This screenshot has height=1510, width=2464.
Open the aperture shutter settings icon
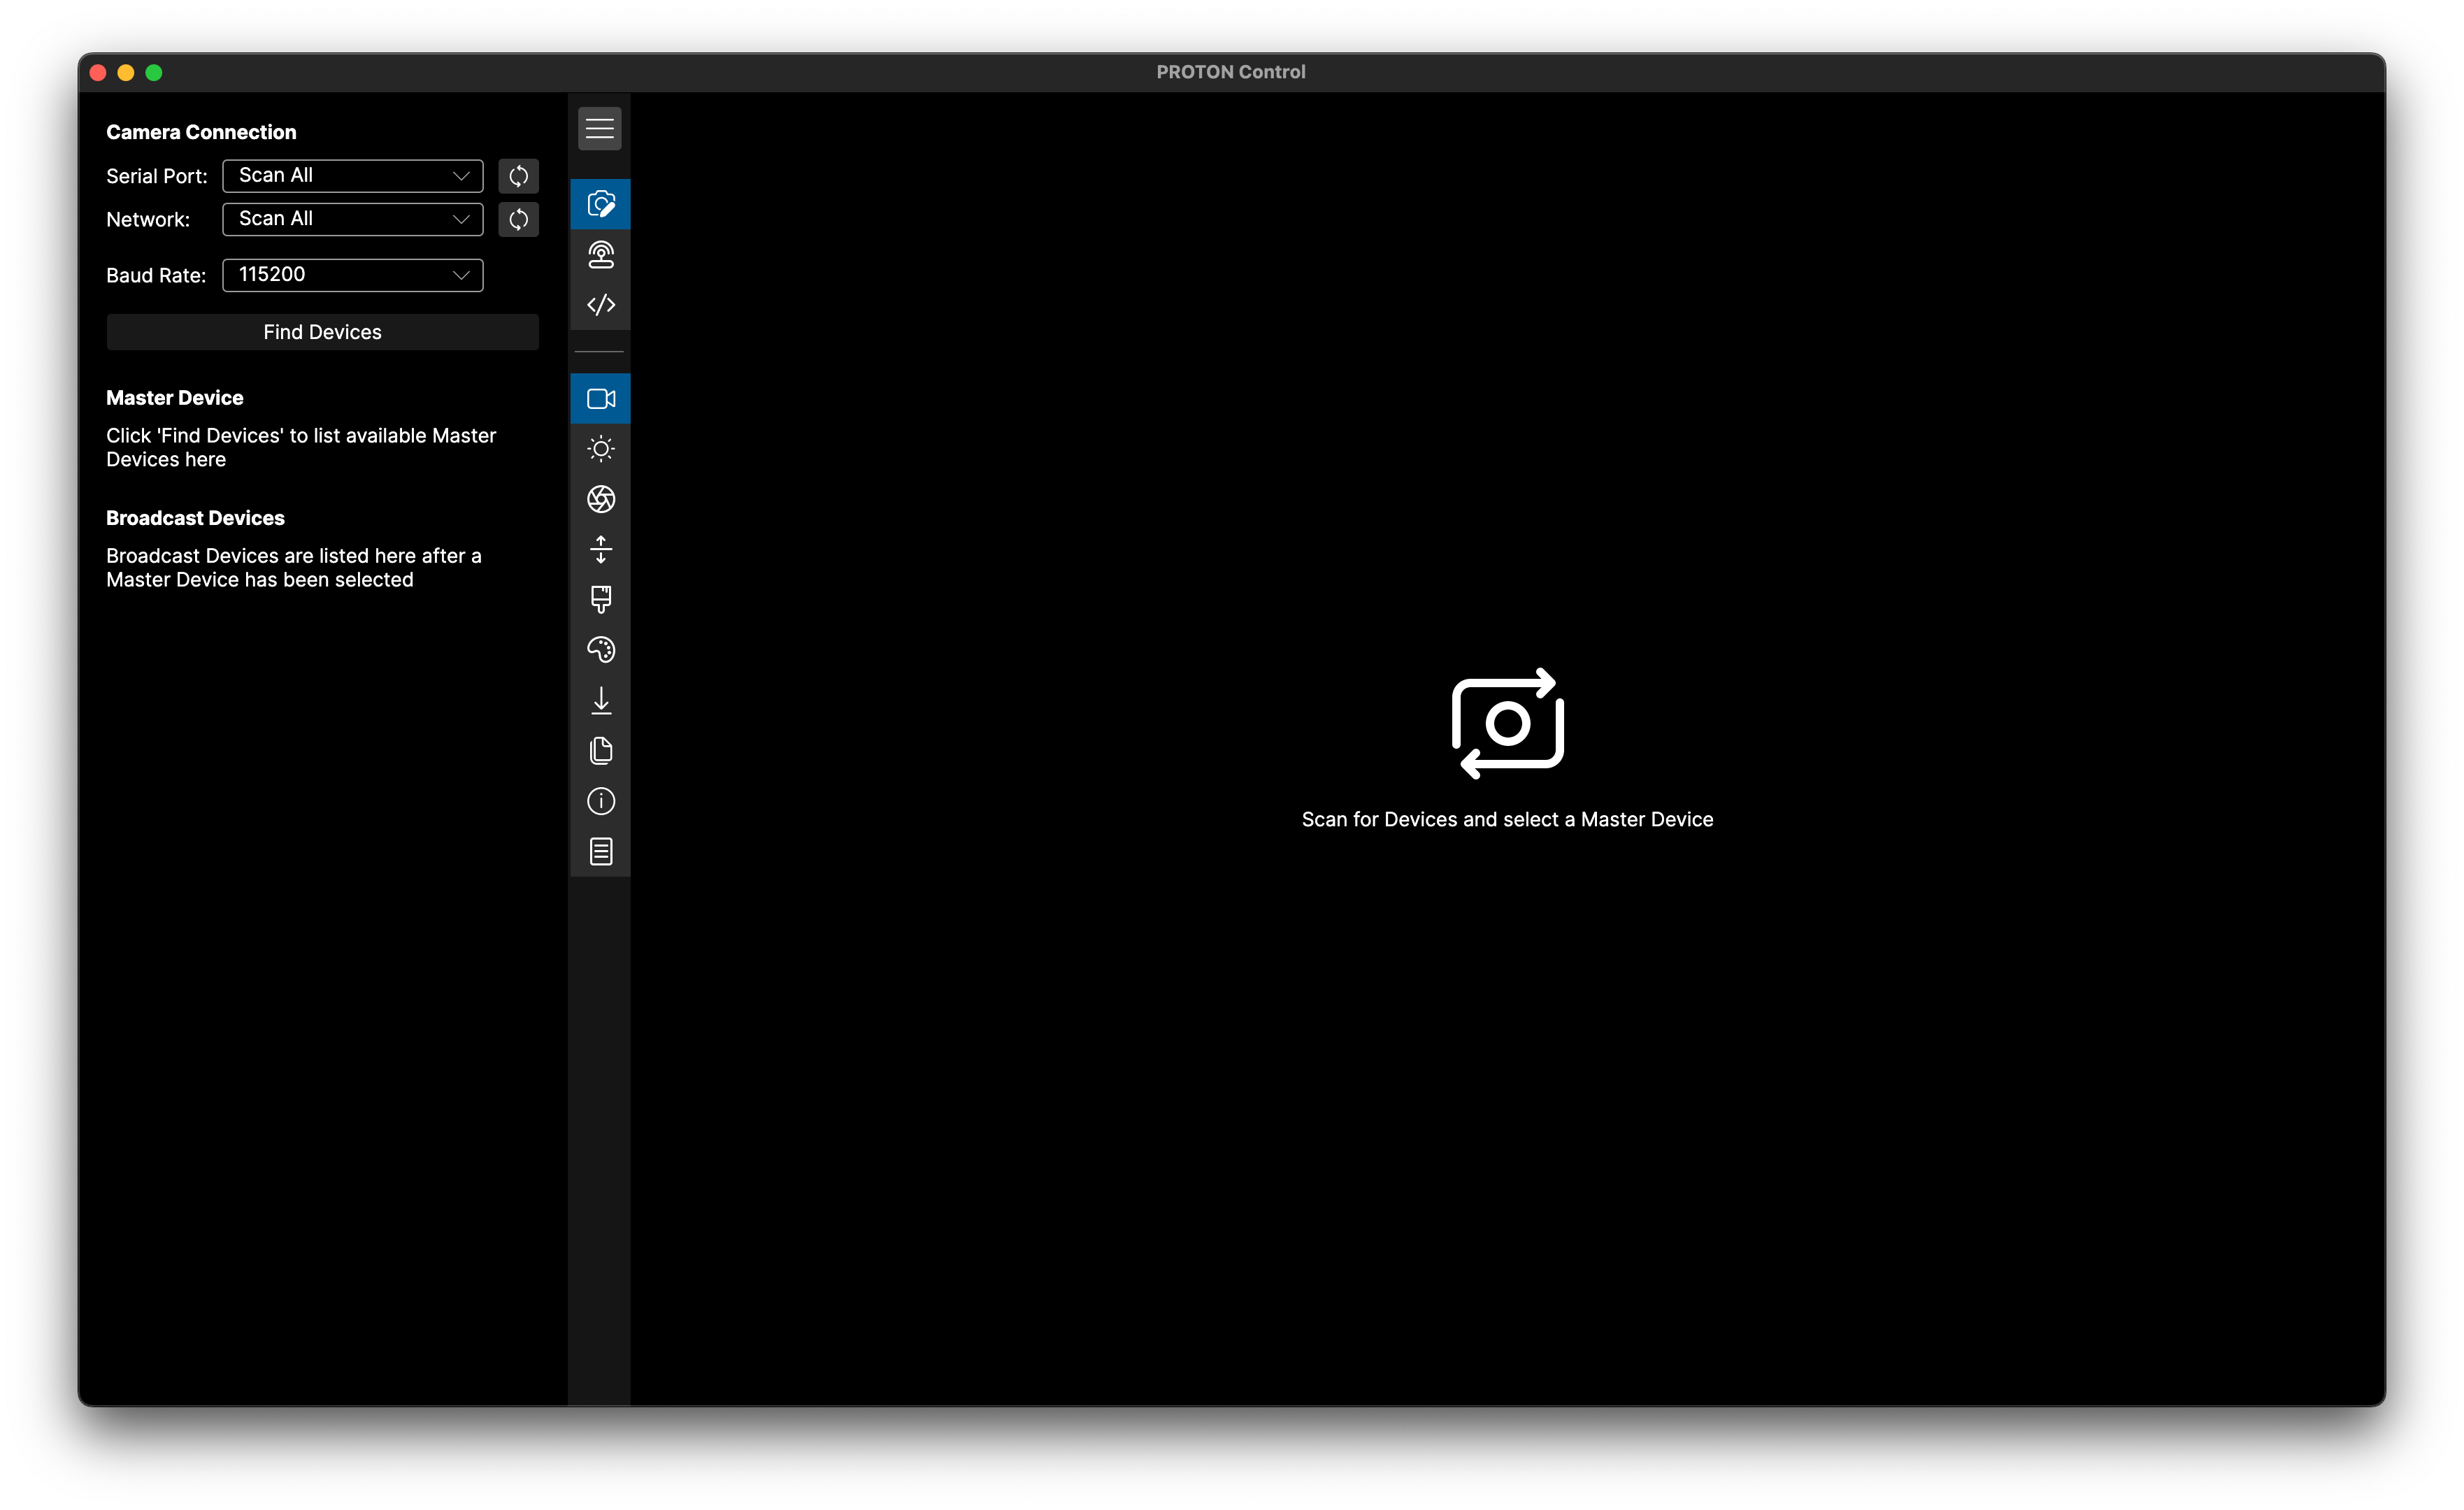click(x=600, y=499)
